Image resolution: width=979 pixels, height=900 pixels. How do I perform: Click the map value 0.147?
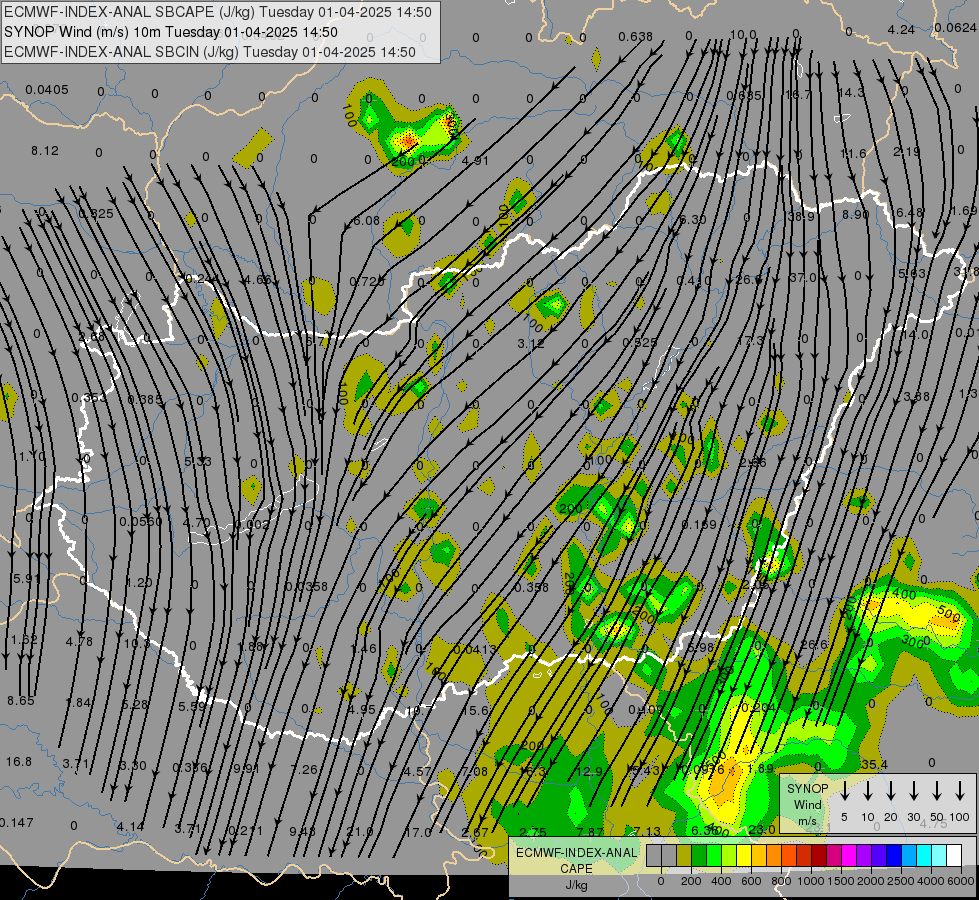[x=17, y=823]
